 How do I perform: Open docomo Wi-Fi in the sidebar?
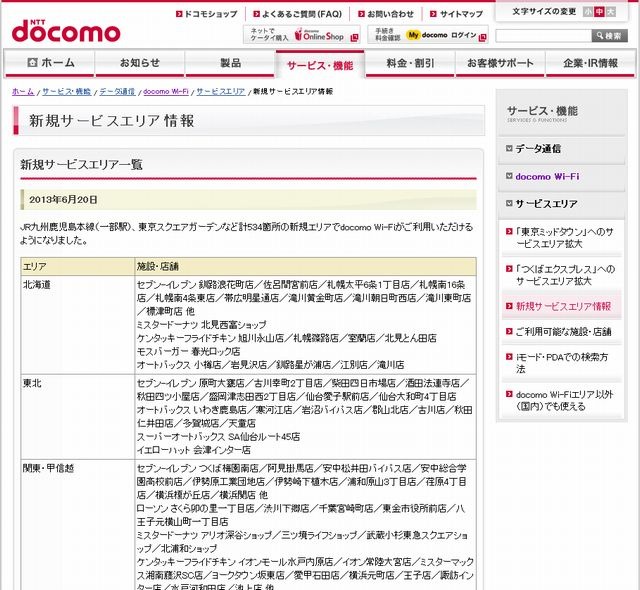click(547, 177)
